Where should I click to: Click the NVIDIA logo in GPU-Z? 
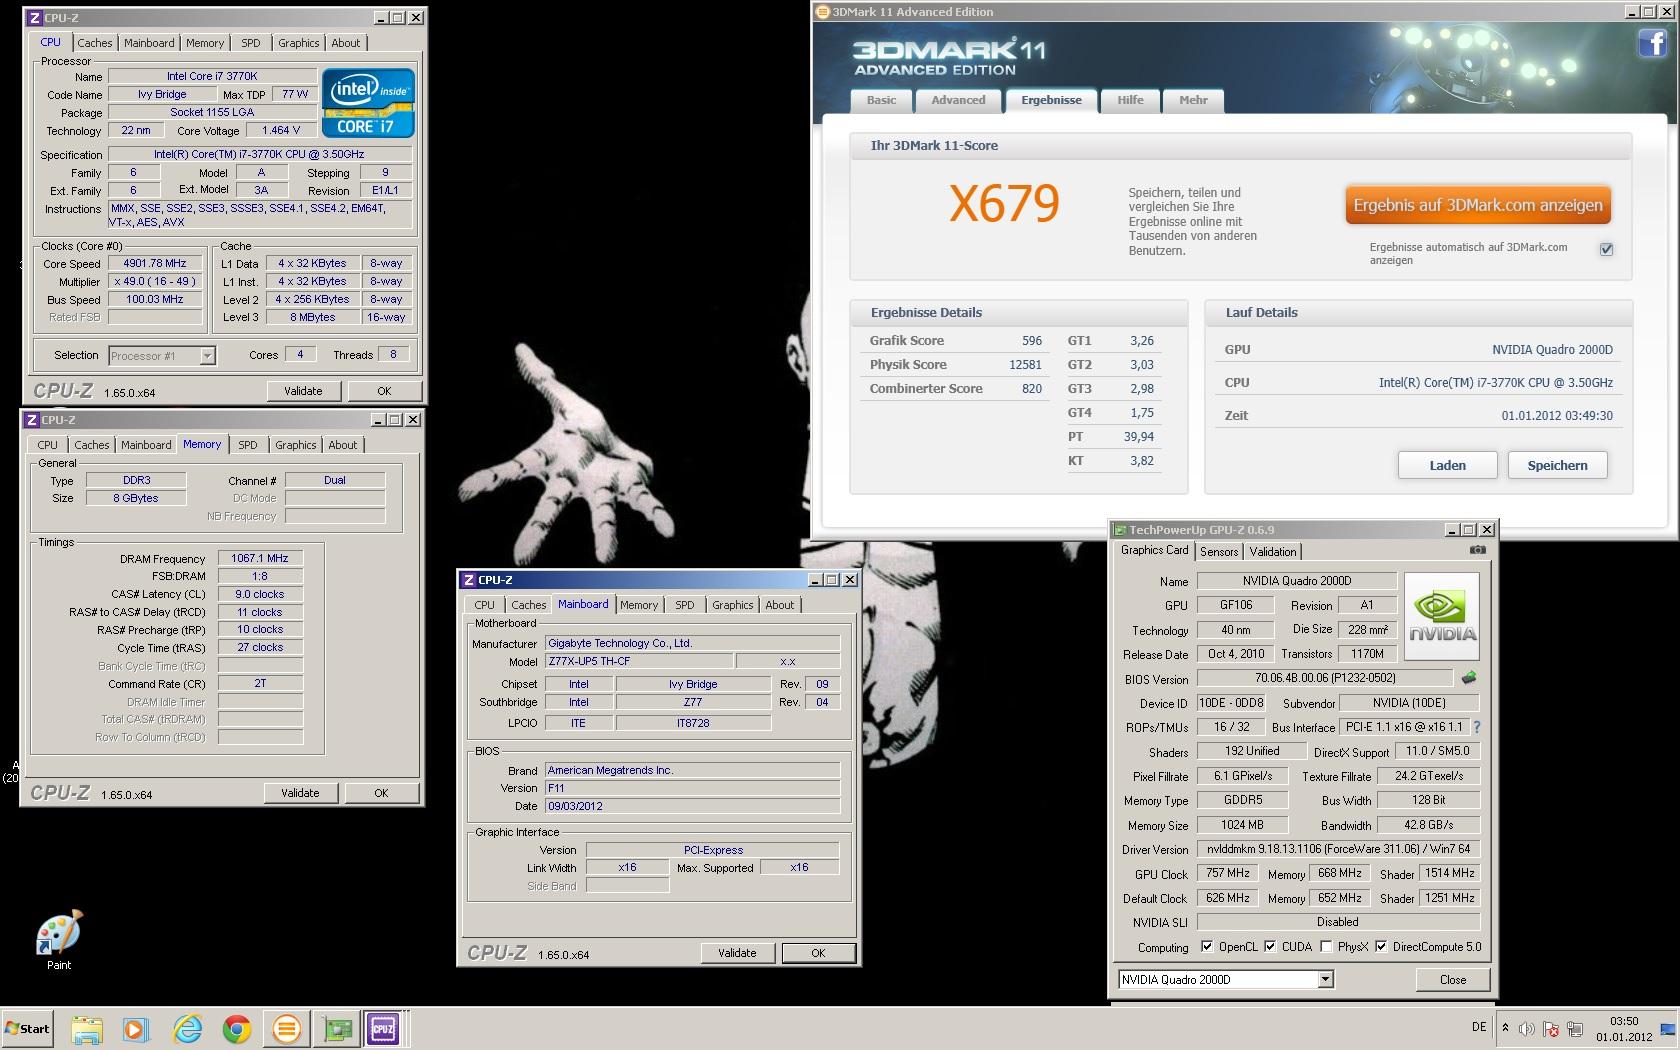pos(1441,616)
